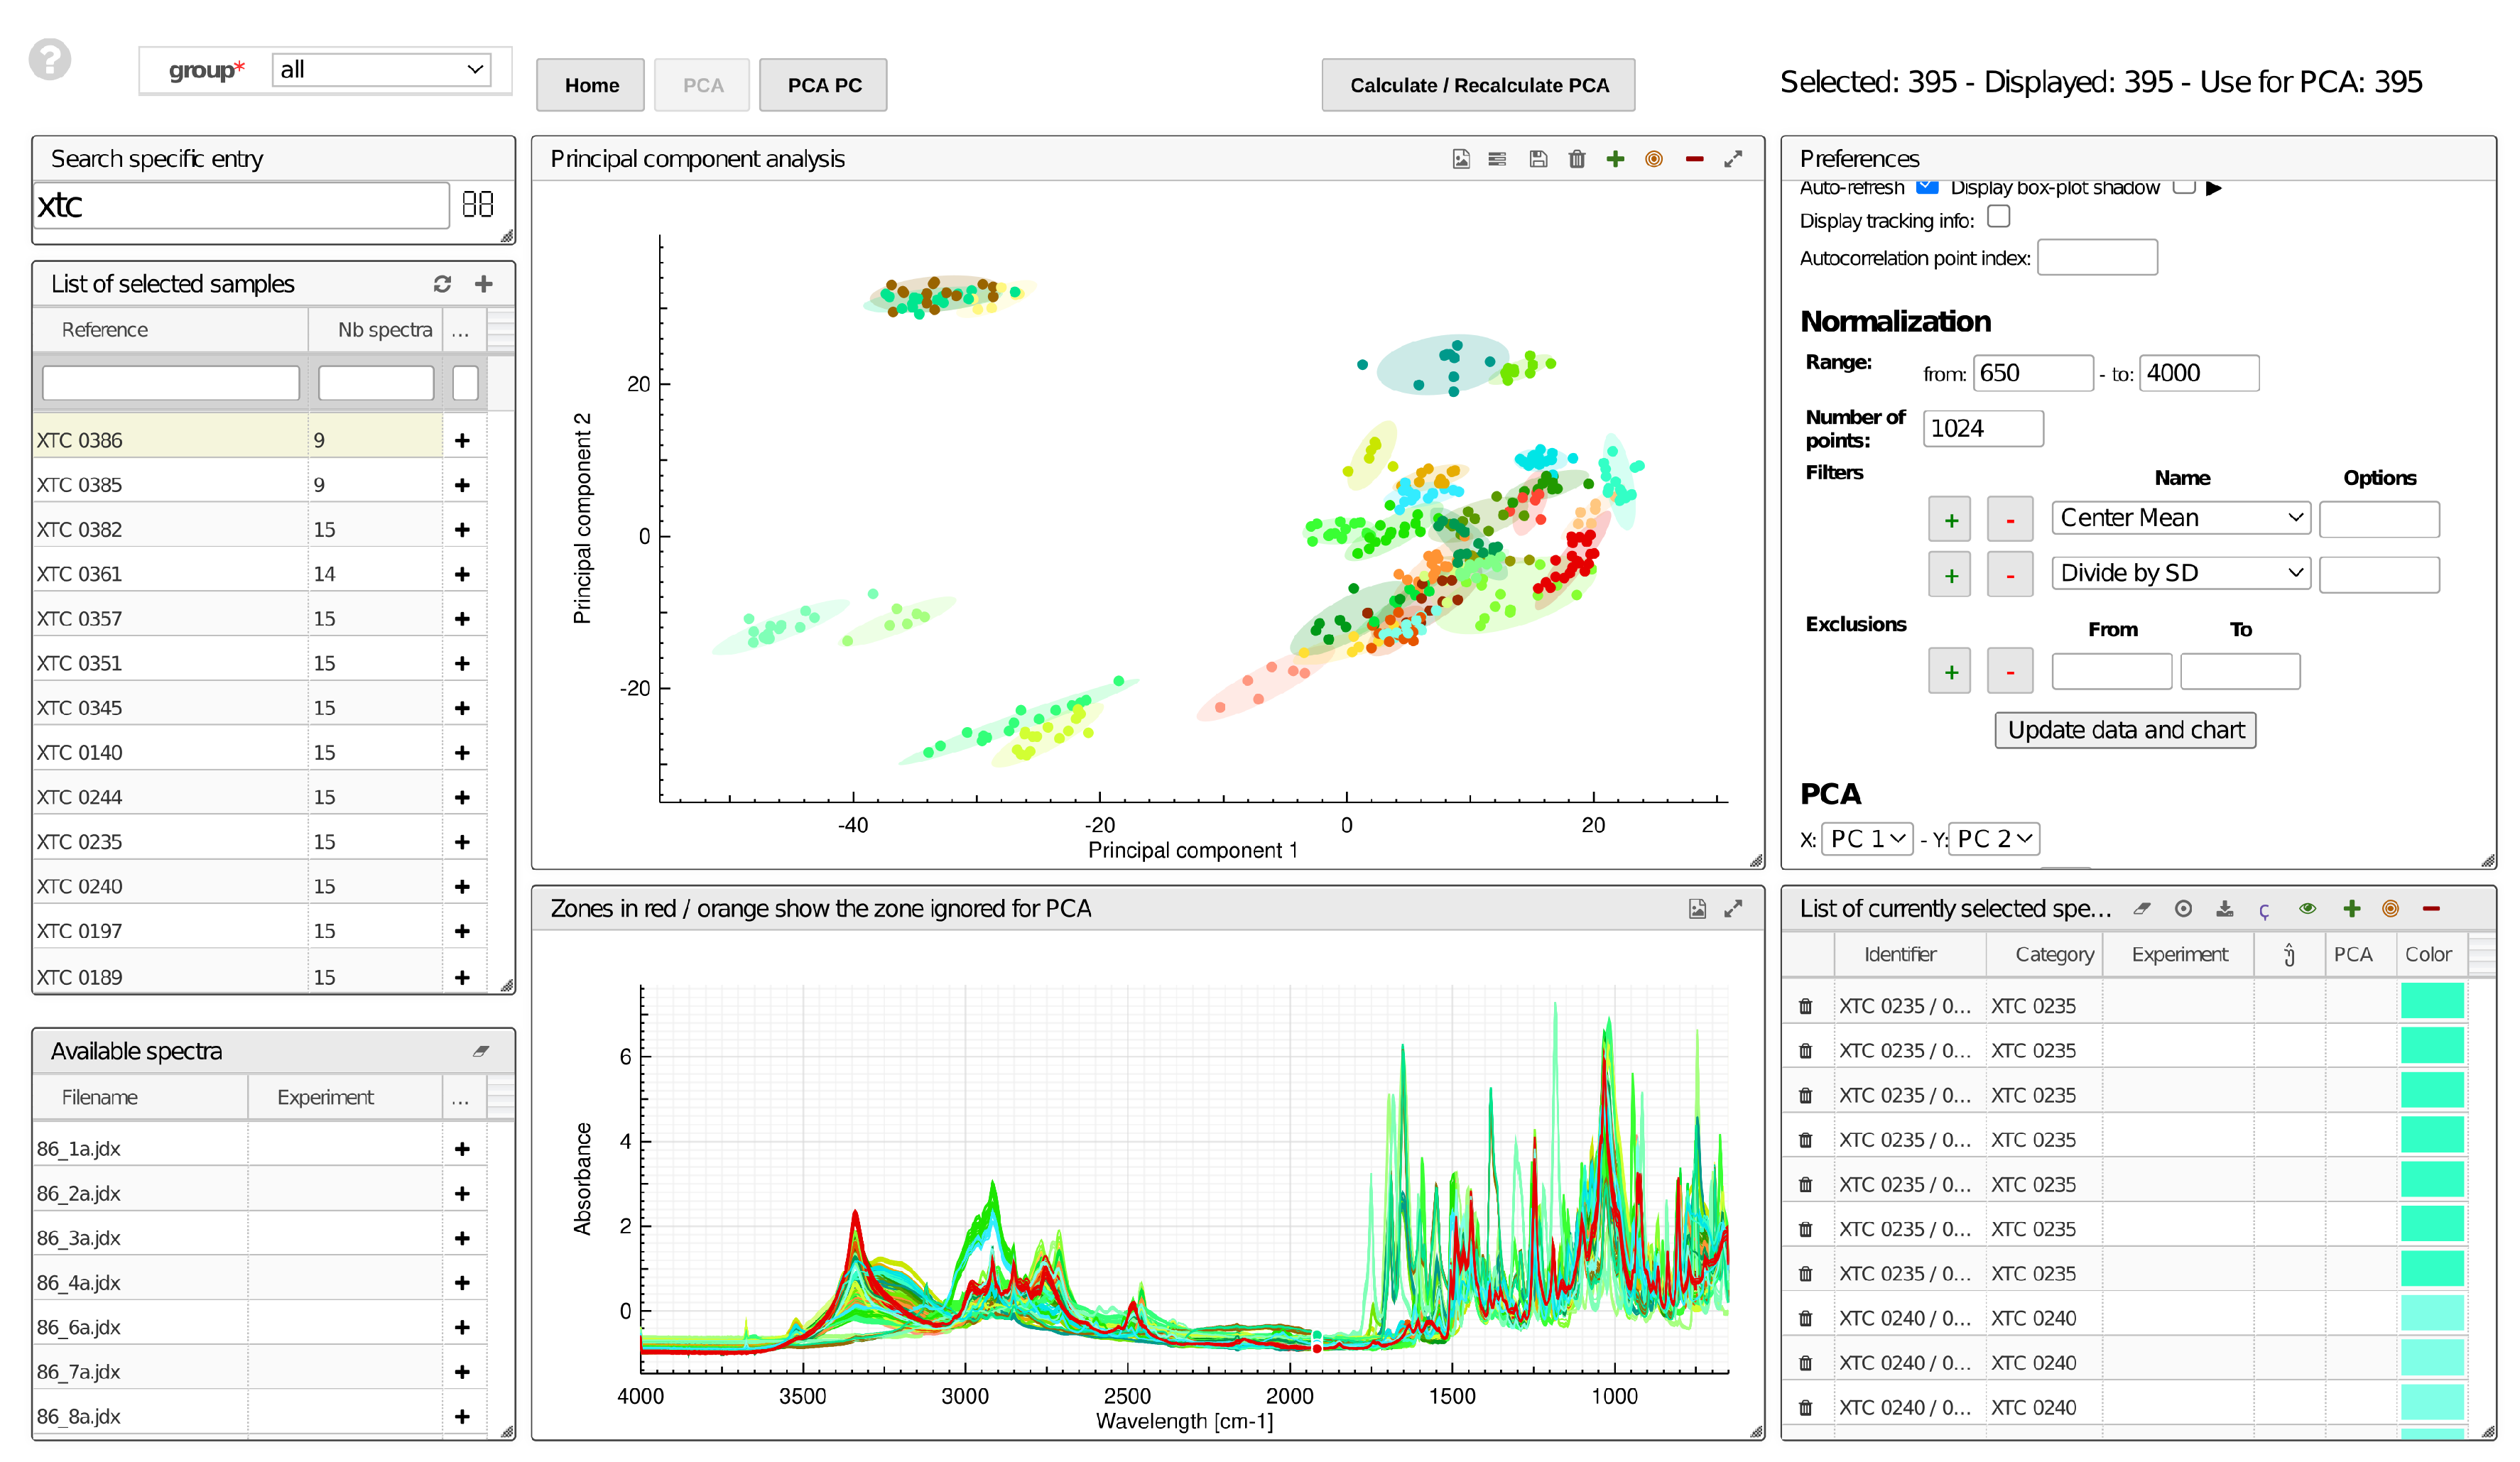Click the trash icon in PCA panel header
The image size is (2520, 1462).
click(x=1577, y=159)
